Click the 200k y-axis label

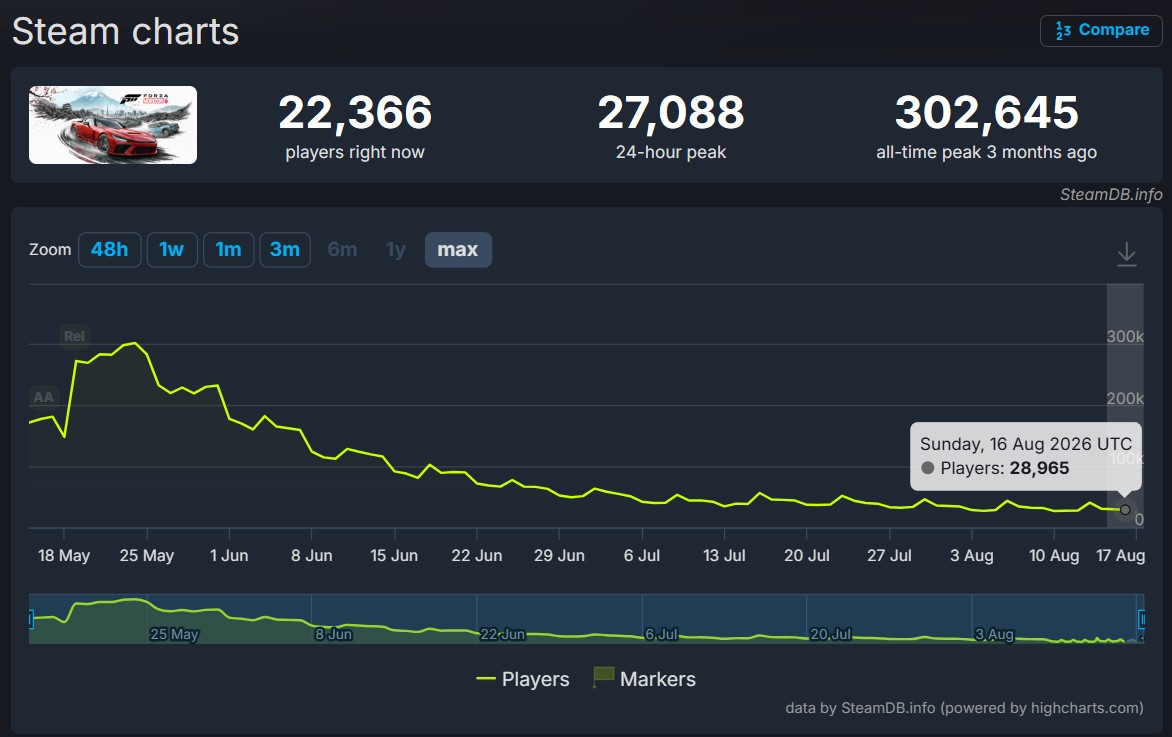pyautogui.click(x=1125, y=398)
